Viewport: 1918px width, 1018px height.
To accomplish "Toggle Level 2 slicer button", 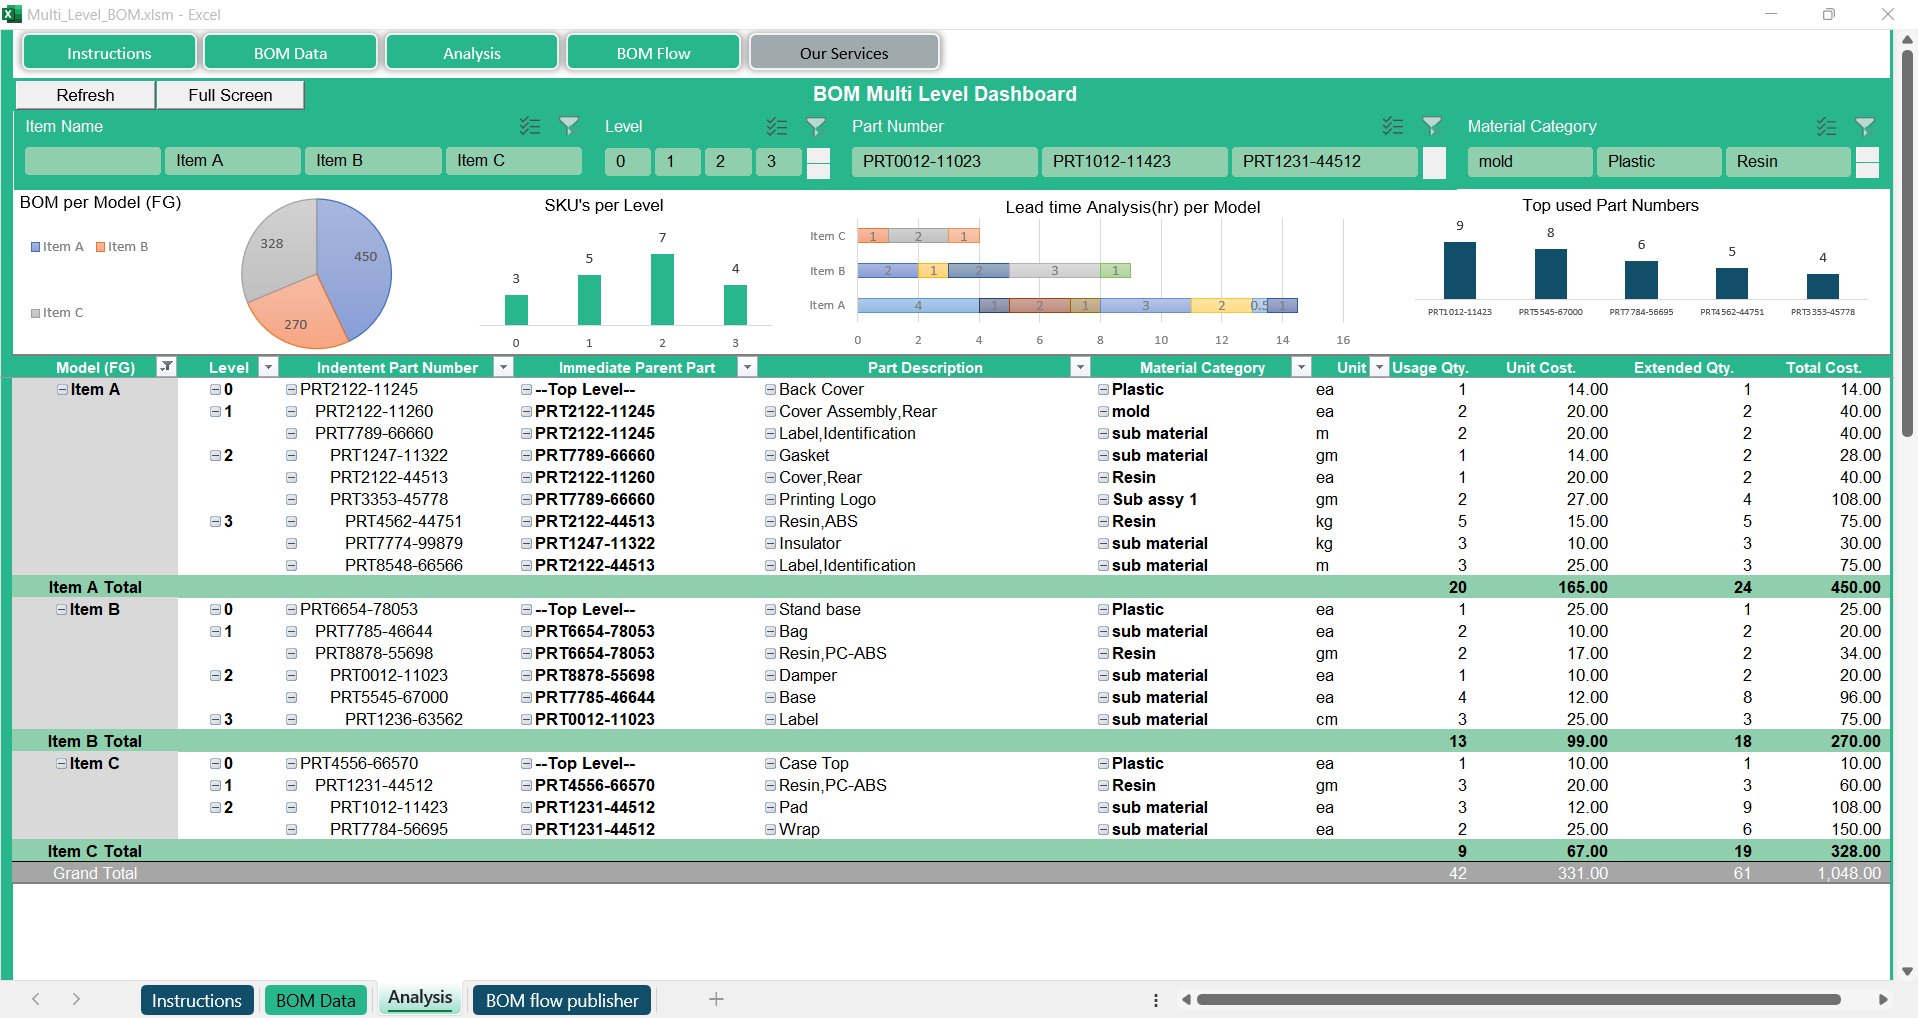I will point(727,161).
